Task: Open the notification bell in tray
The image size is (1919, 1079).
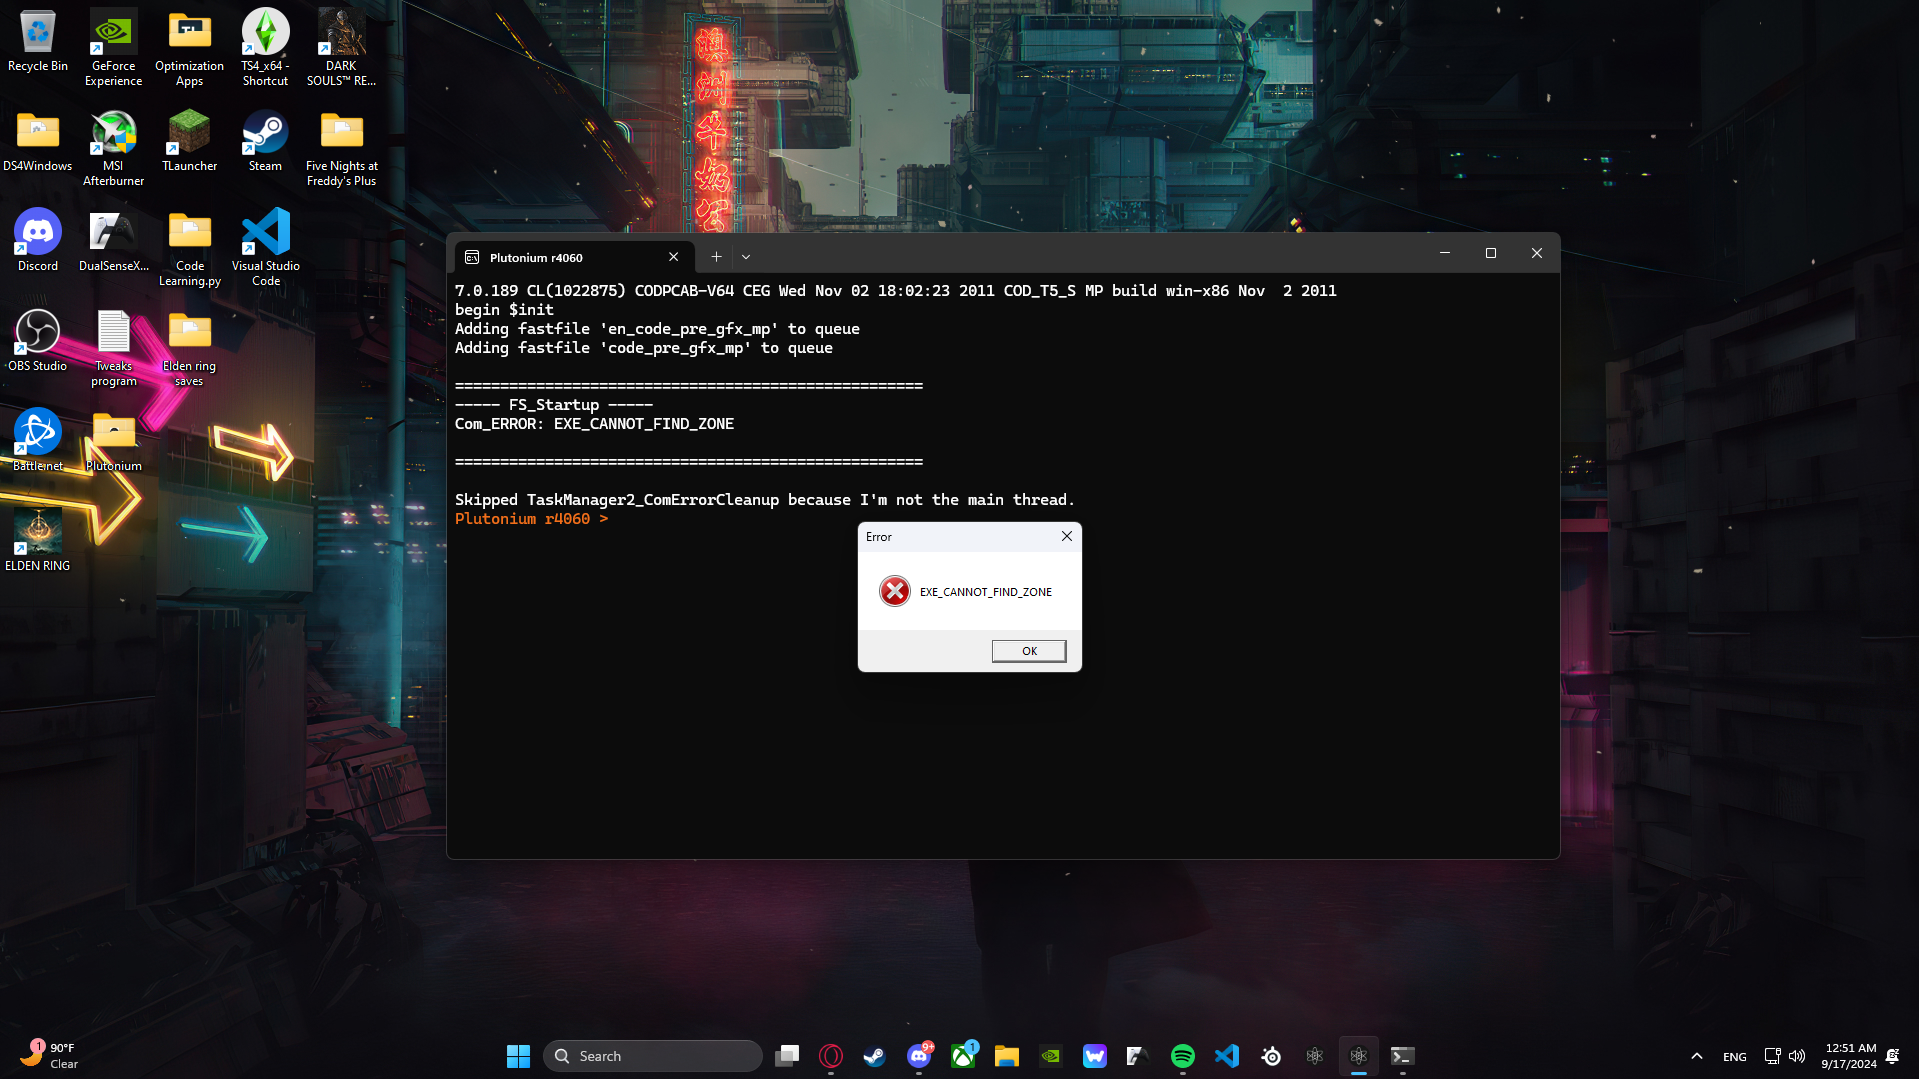Action: coord(1893,1056)
